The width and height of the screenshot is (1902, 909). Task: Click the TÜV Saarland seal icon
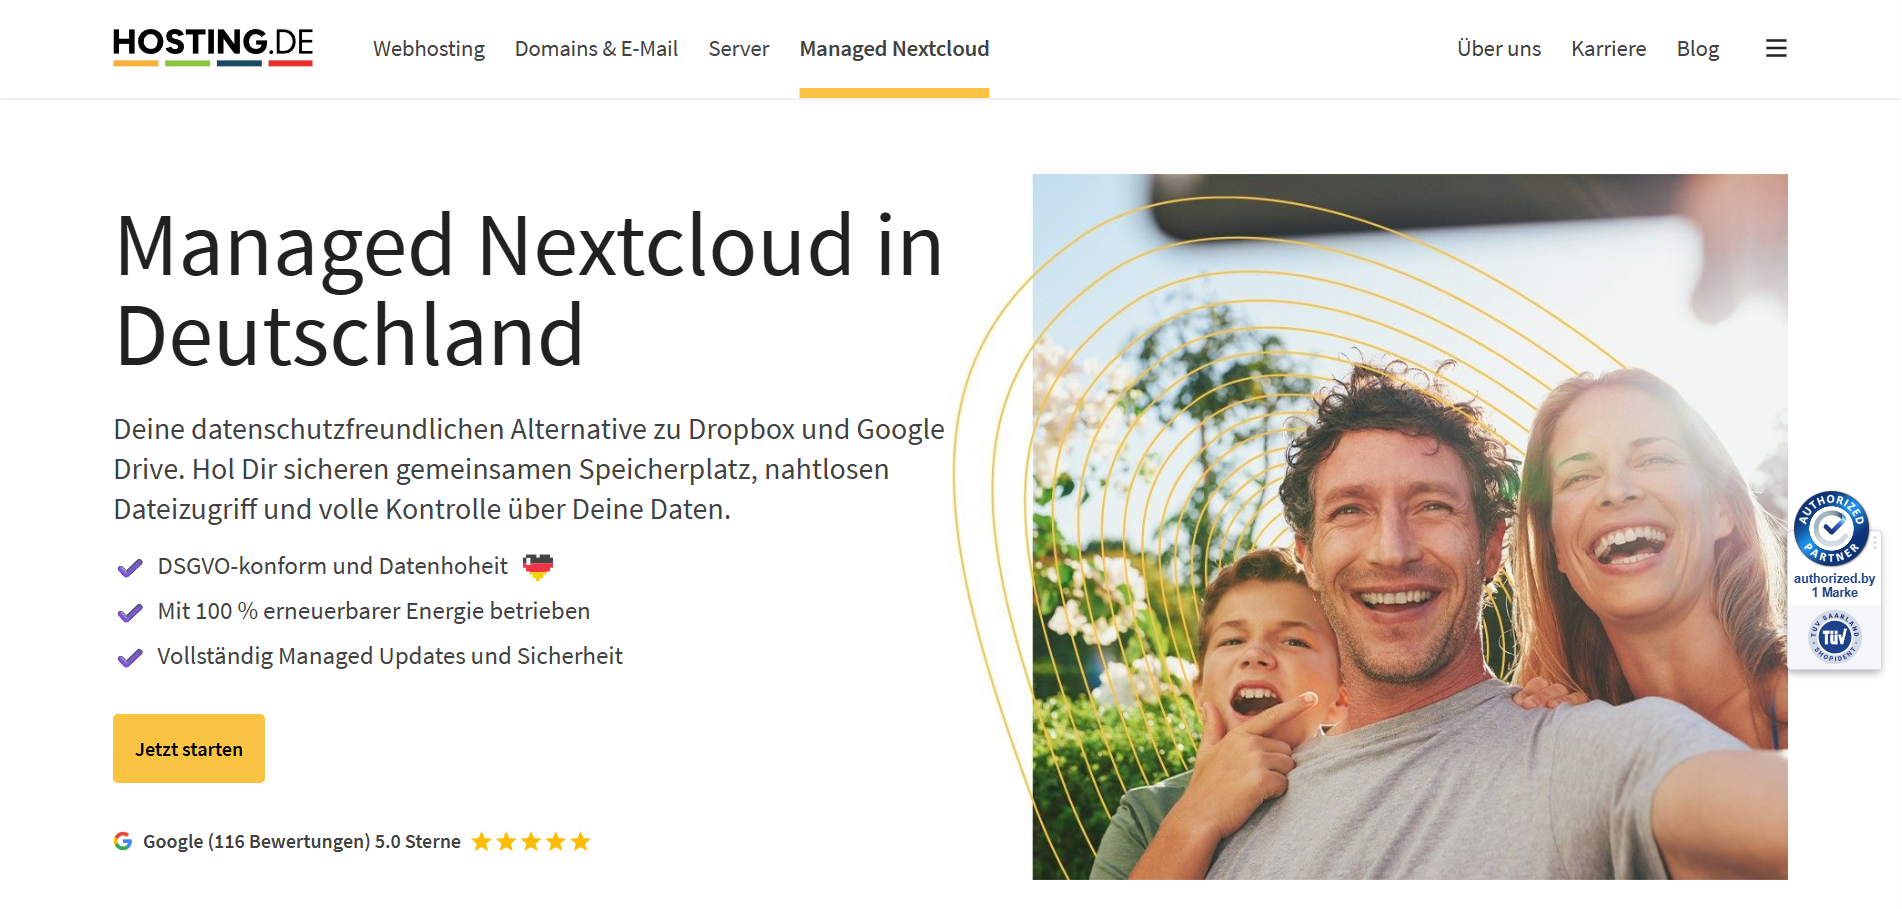1834,637
